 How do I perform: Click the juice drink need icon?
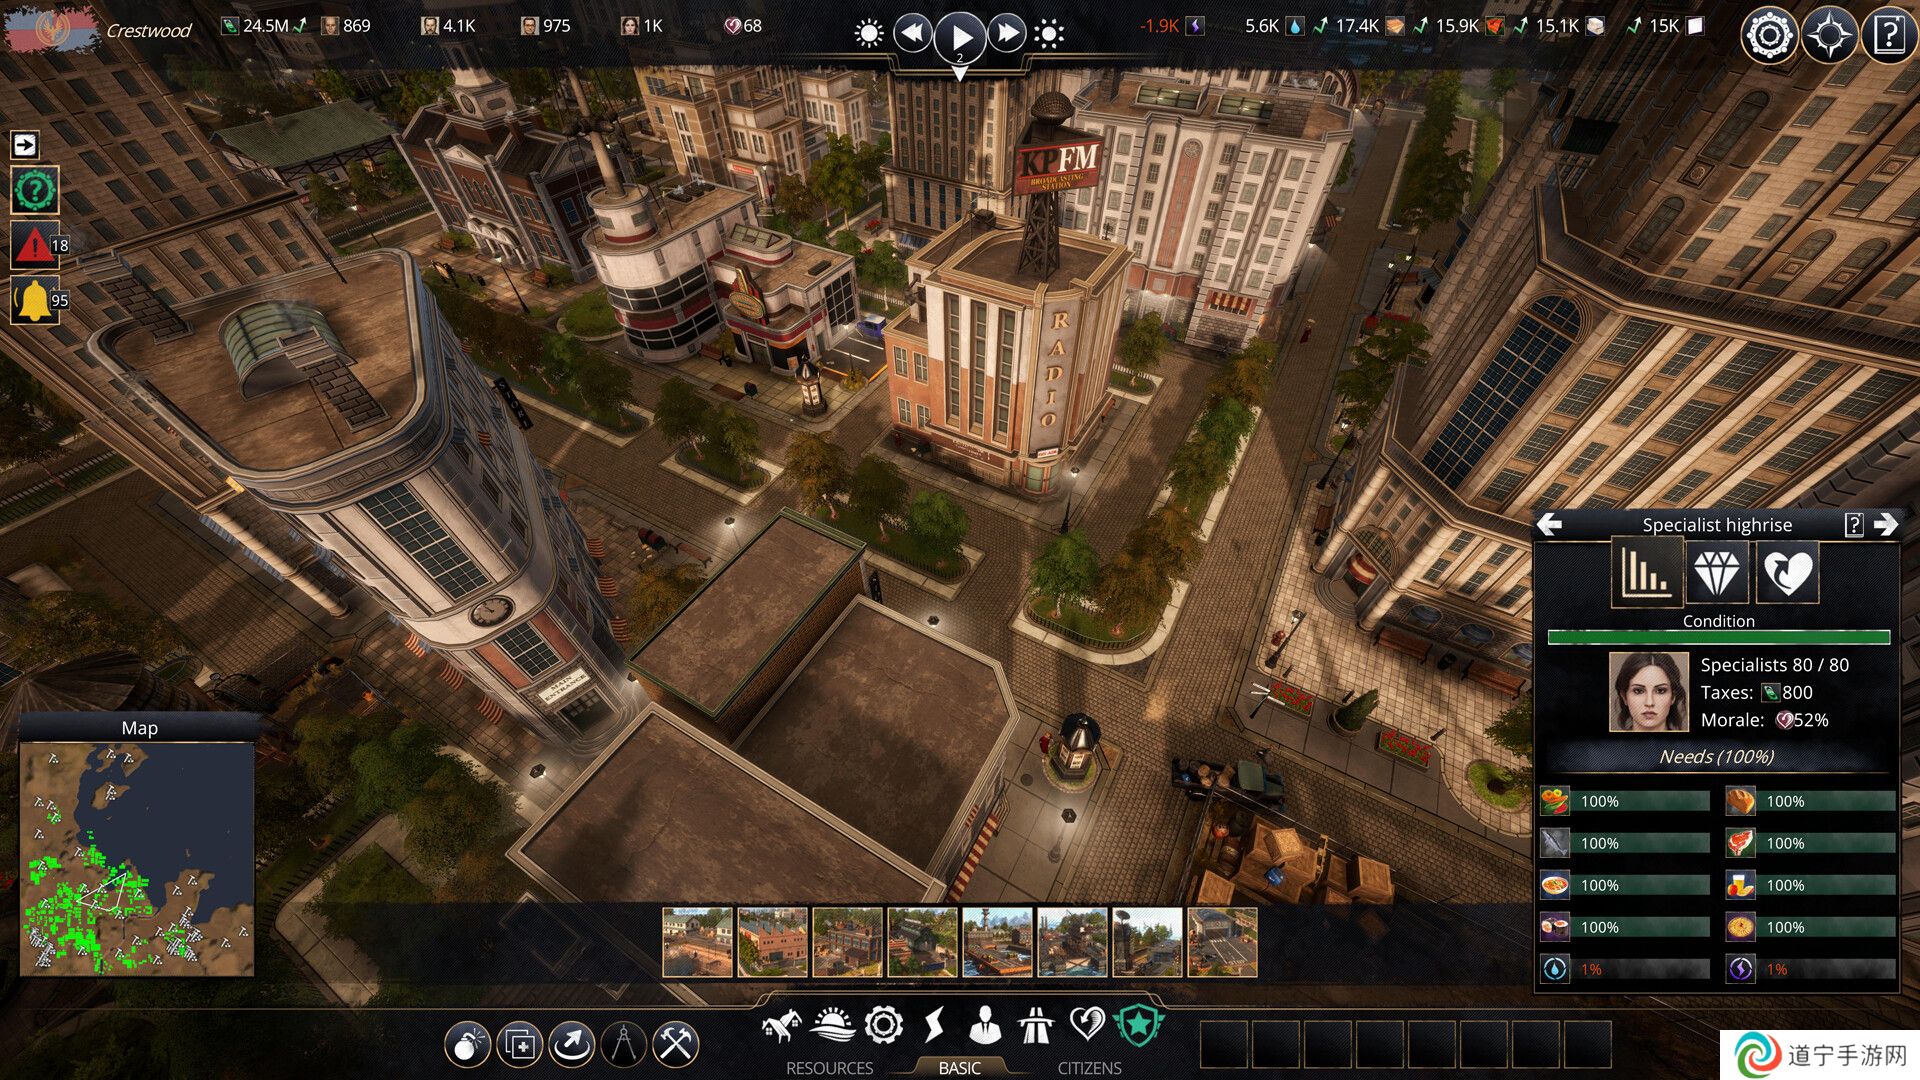[x=1741, y=885]
